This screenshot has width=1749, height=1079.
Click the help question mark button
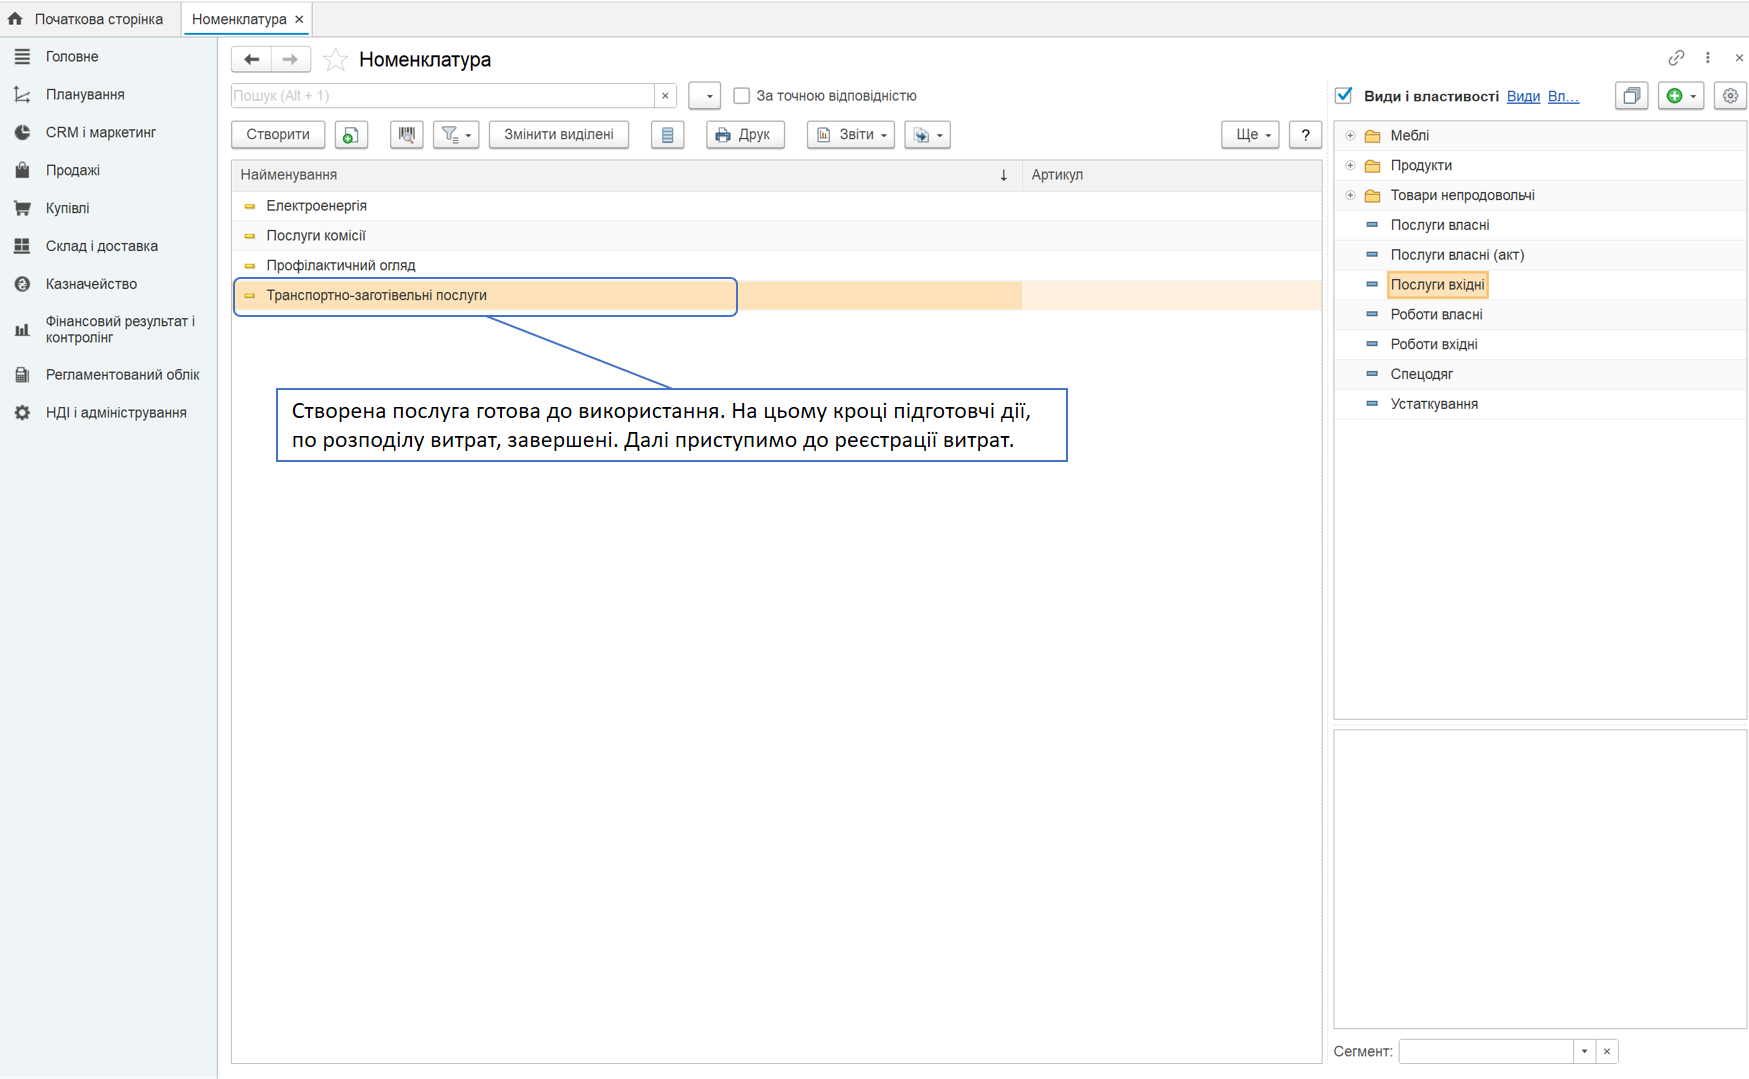(x=1305, y=135)
